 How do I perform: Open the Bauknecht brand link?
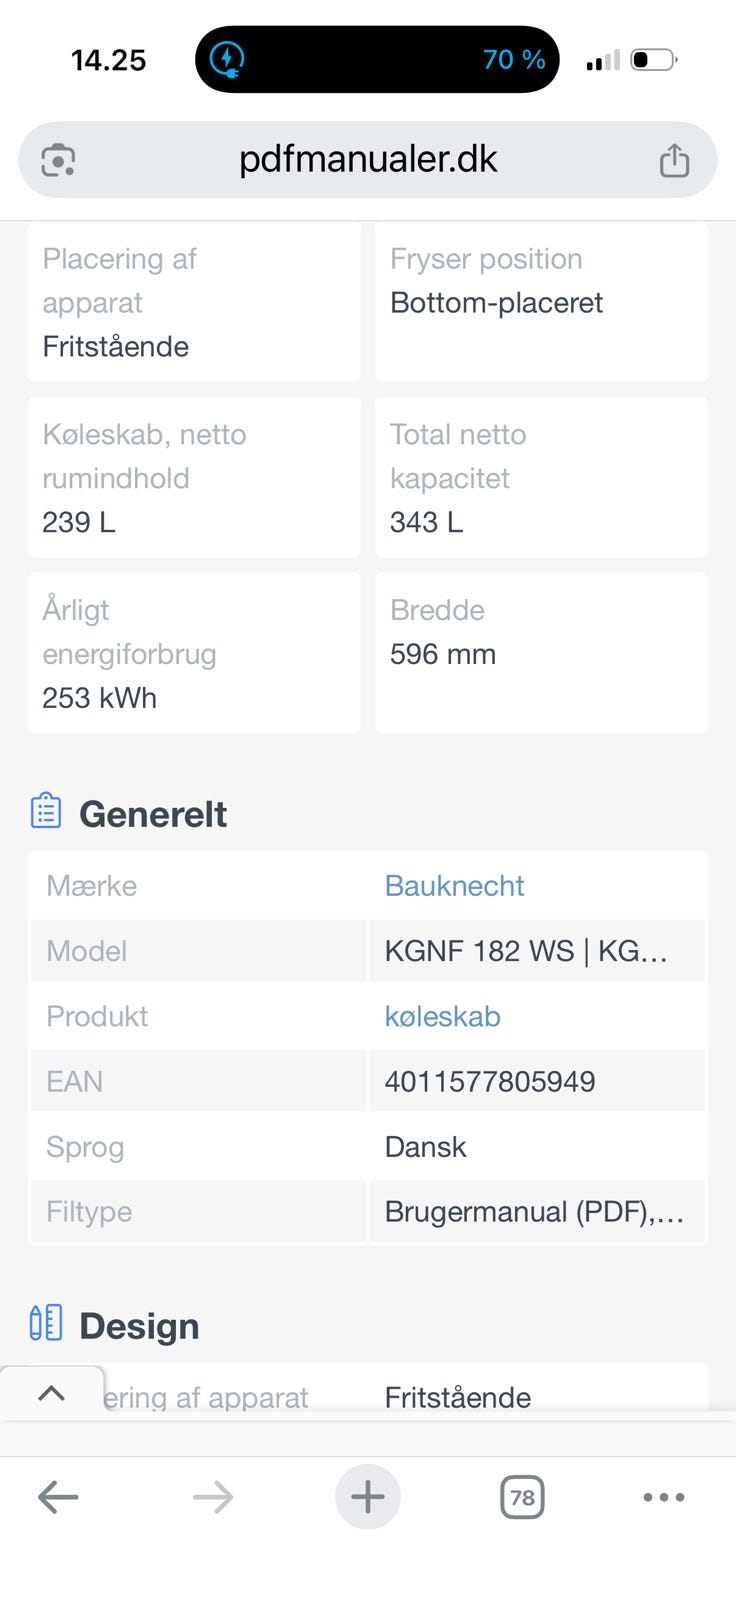(454, 886)
